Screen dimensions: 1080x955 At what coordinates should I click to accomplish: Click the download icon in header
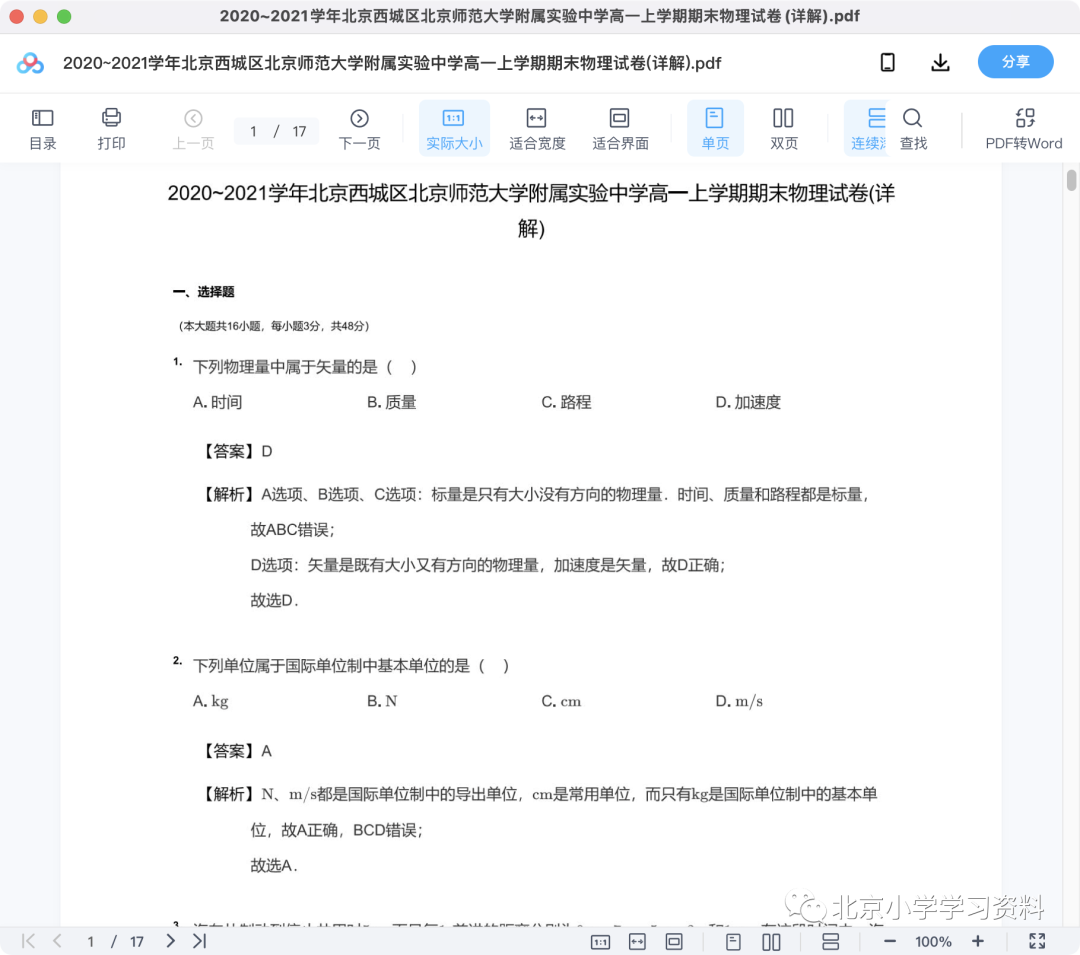940,63
